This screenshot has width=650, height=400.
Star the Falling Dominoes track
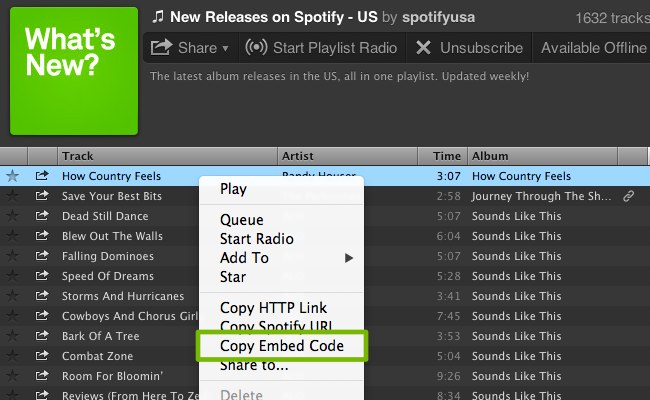pyautogui.click(x=12, y=256)
